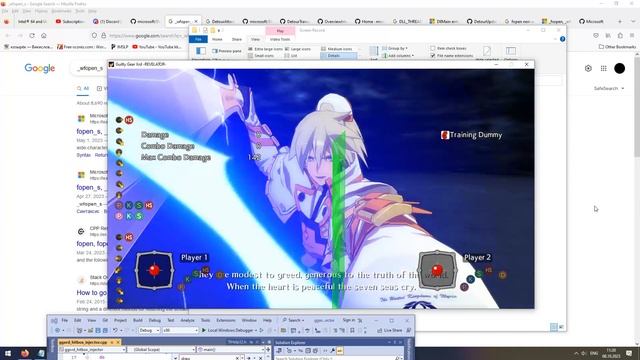Click the Sort by icon in ribbon
The height and width of the screenshot is (360, 640).
click(373, 52)
